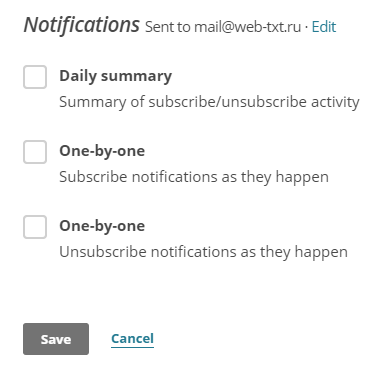Select the bold Daily summary label
The image size is (381, 367).
pos(116,76)
